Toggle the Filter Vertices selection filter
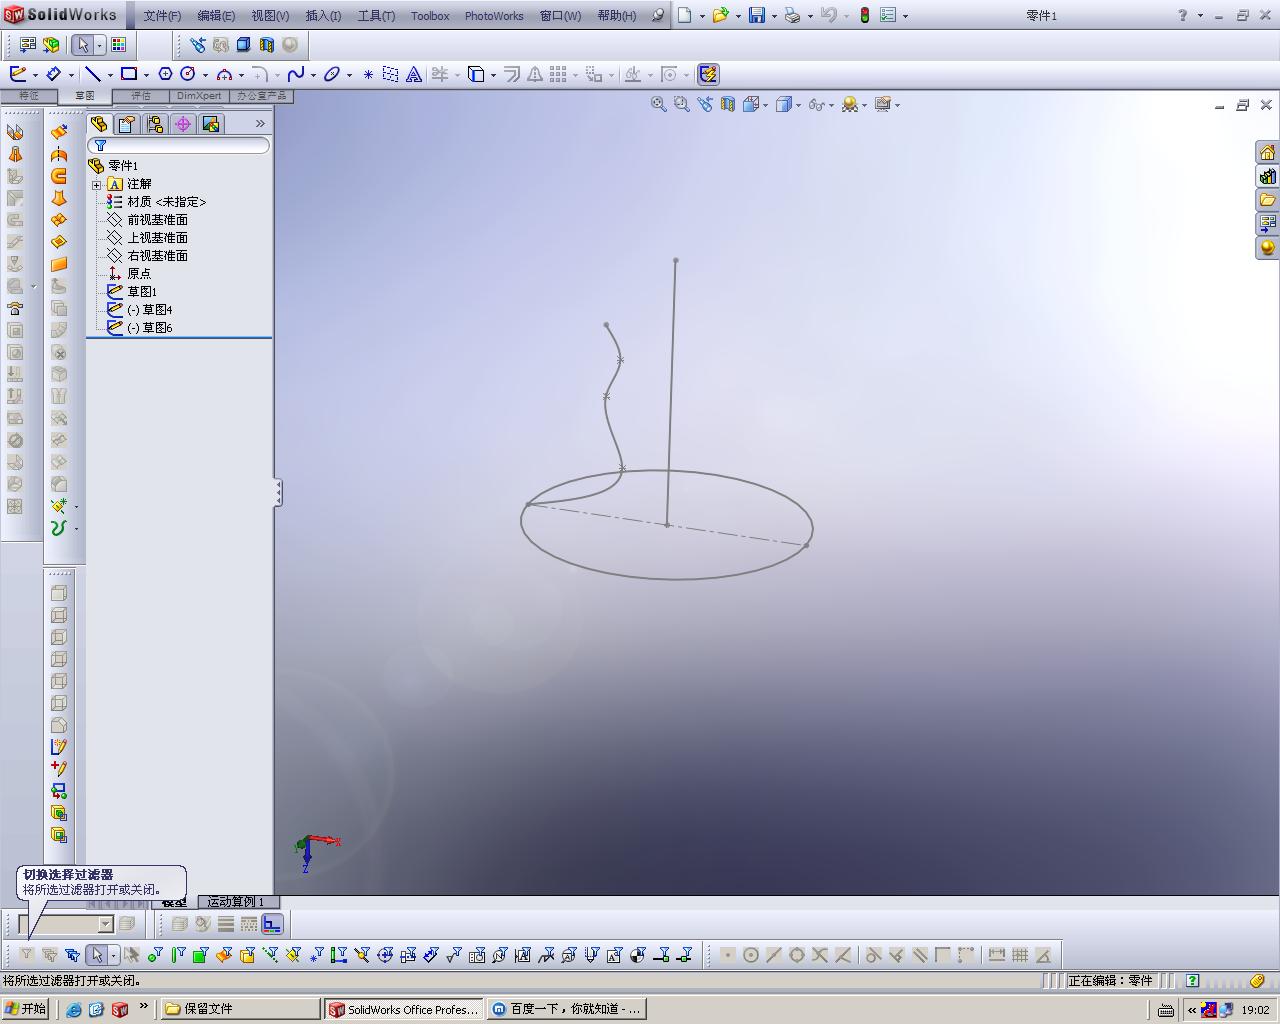Viewport: 1280px width, 1024px height. 155,955
